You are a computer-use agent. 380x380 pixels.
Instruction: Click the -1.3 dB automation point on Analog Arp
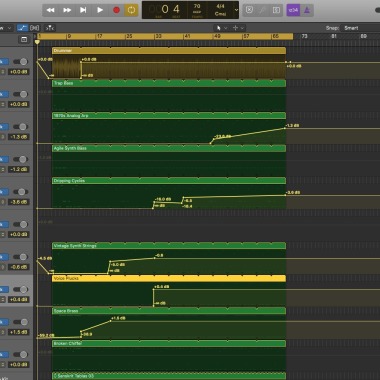point(286,128)
